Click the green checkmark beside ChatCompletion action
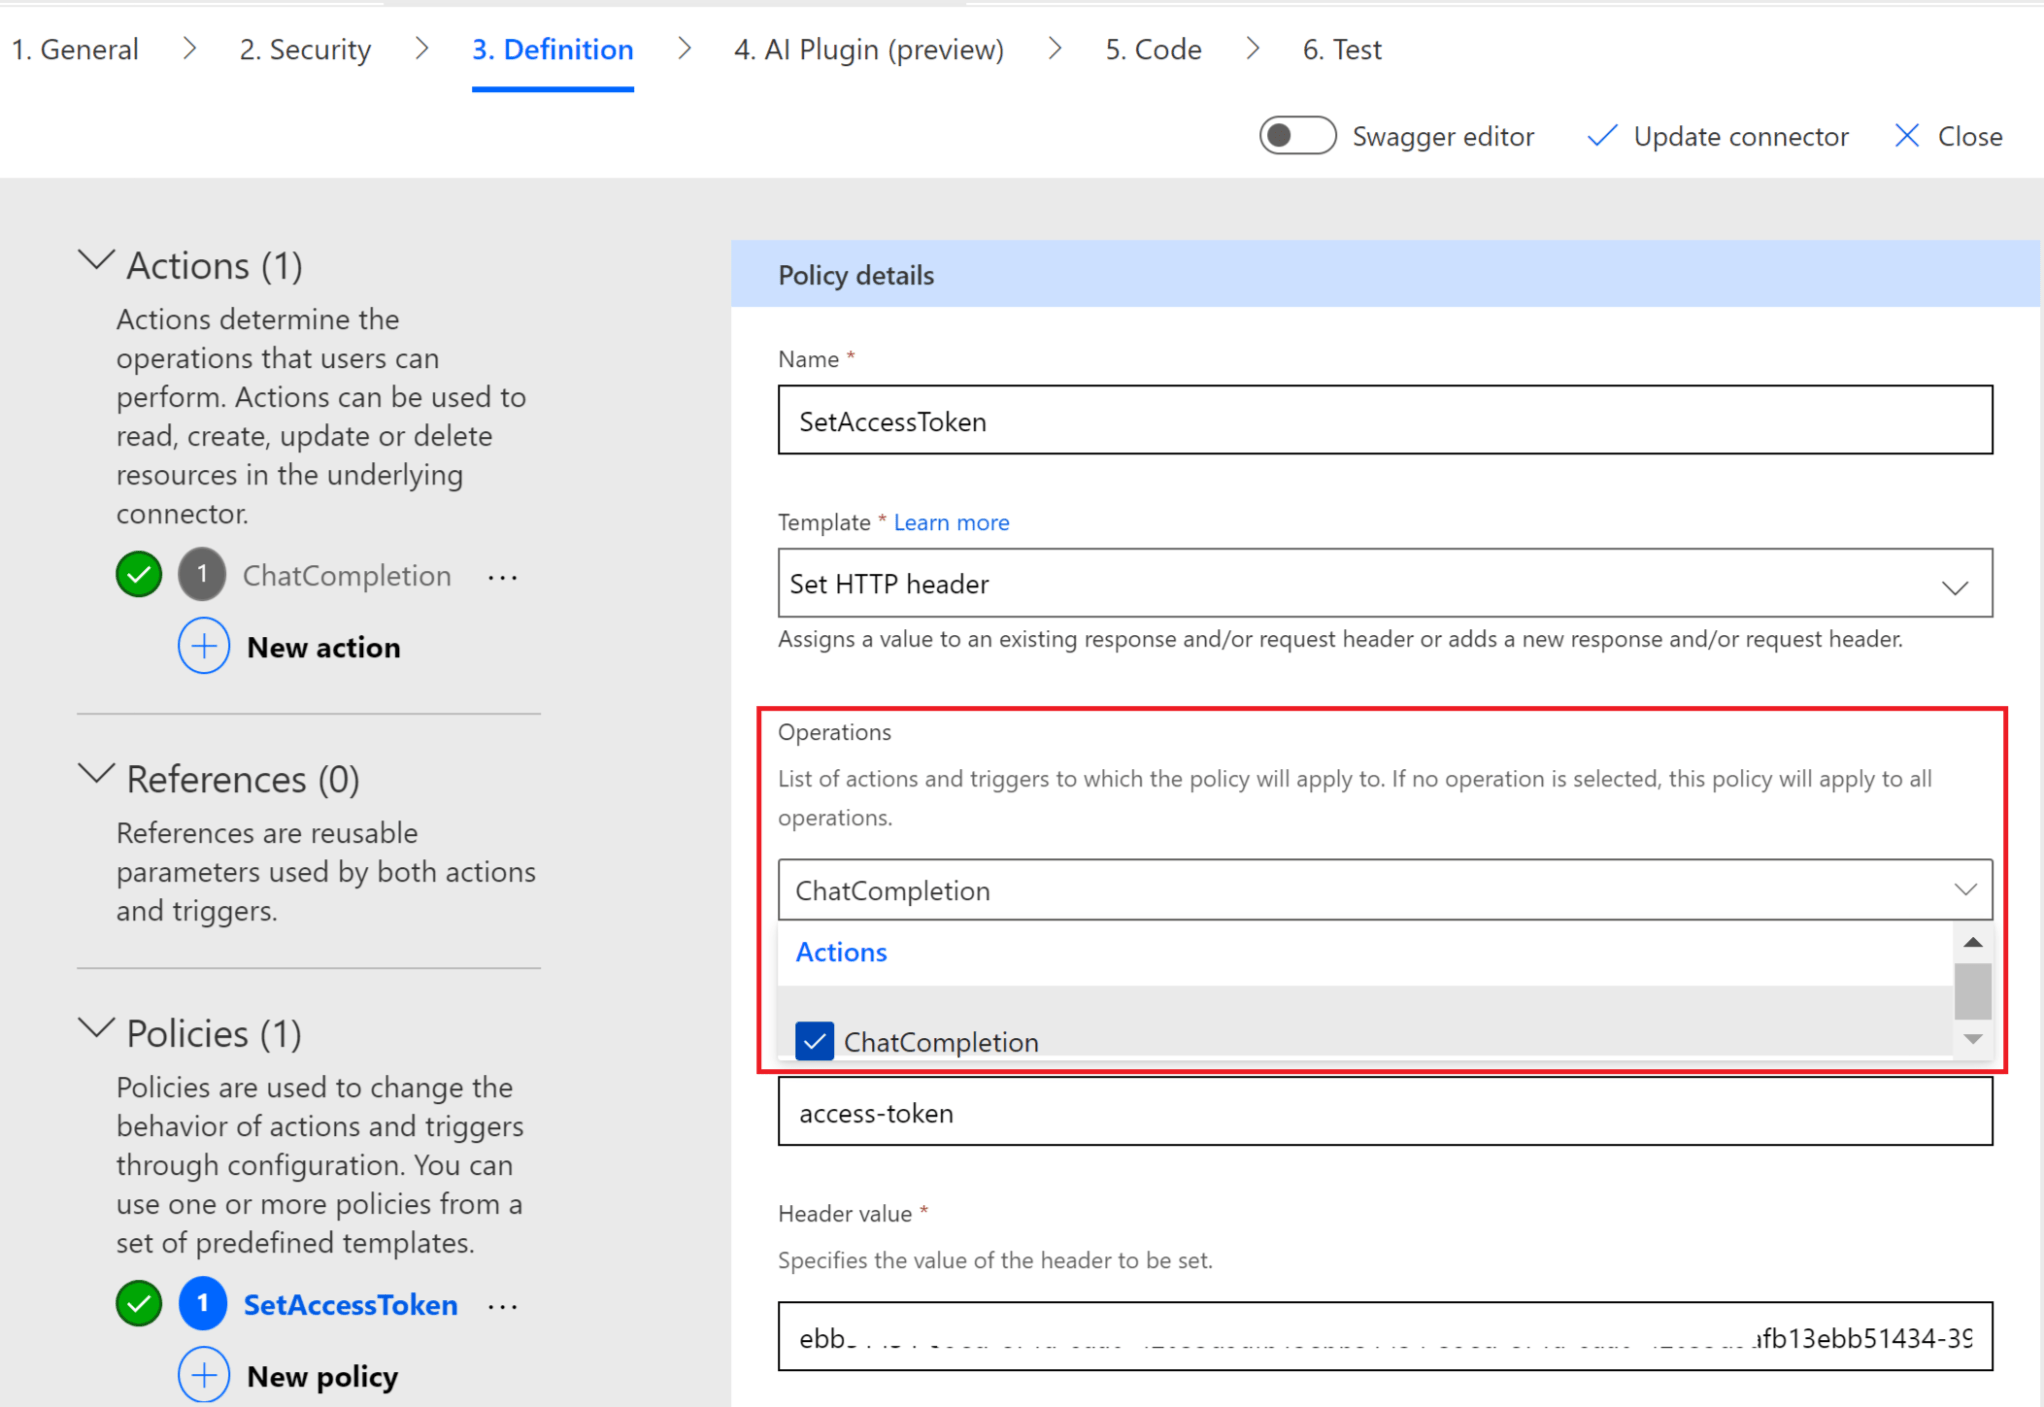This screenshot has width=2044, height=1407. 138,574
